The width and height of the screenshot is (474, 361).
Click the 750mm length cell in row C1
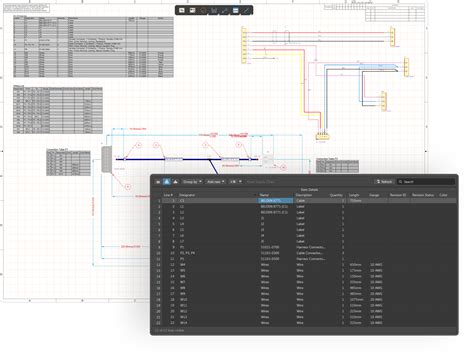click(x=357, y=201)
